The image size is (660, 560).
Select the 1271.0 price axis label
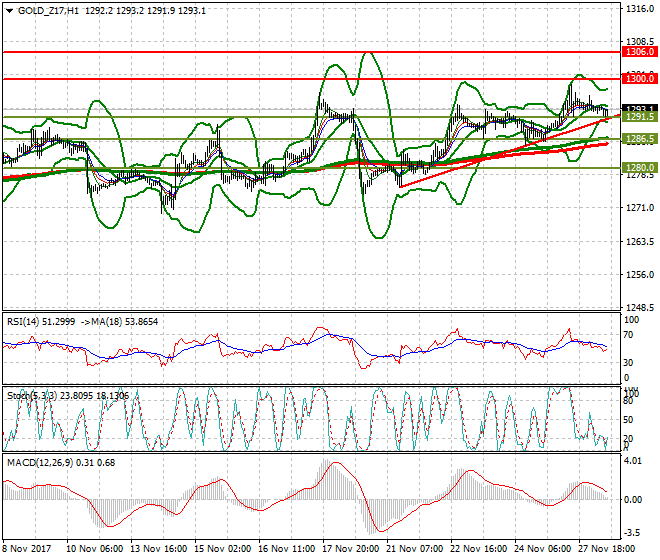coord(640,208)
